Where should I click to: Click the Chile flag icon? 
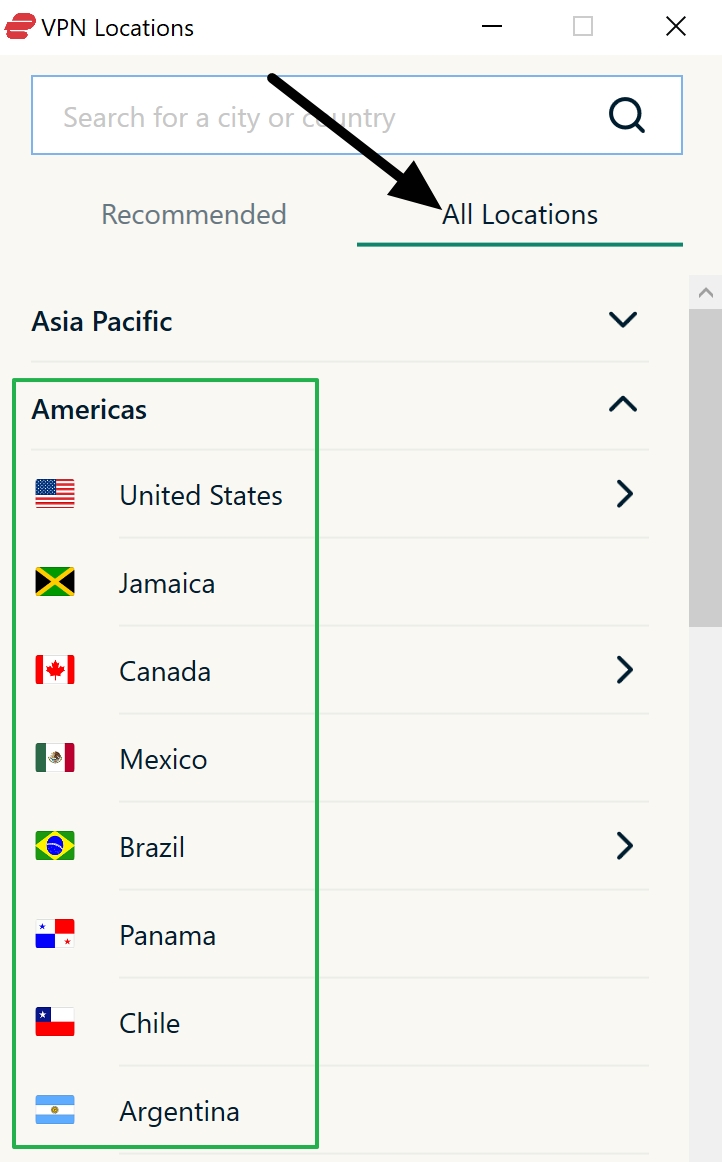click(54, 1021)
